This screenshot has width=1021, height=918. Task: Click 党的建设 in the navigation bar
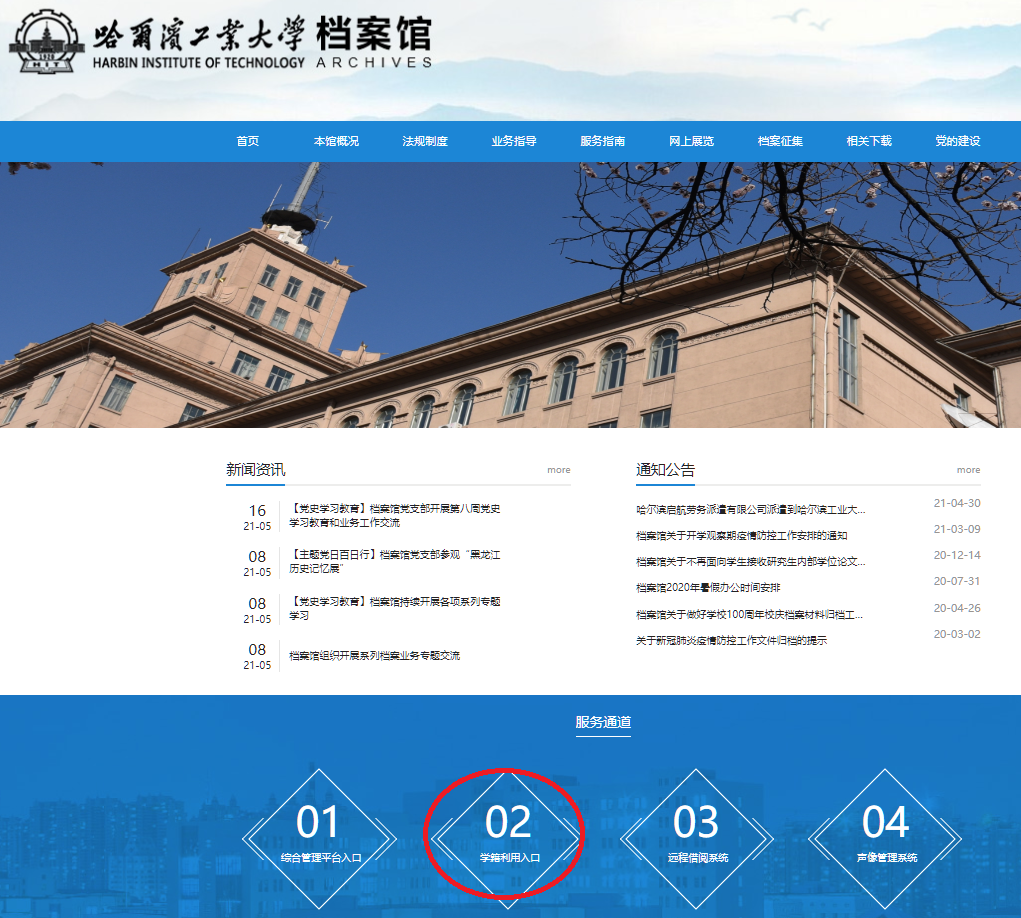[958, 141]
